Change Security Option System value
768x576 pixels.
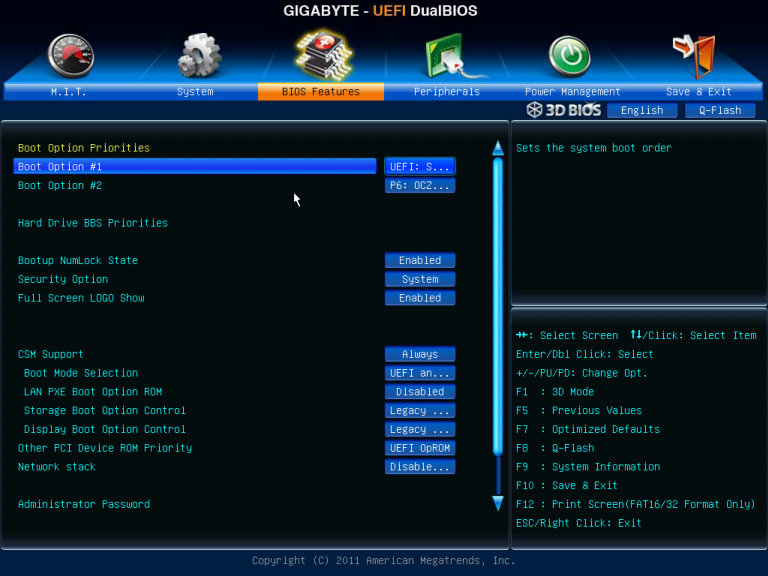pos(420,279)
